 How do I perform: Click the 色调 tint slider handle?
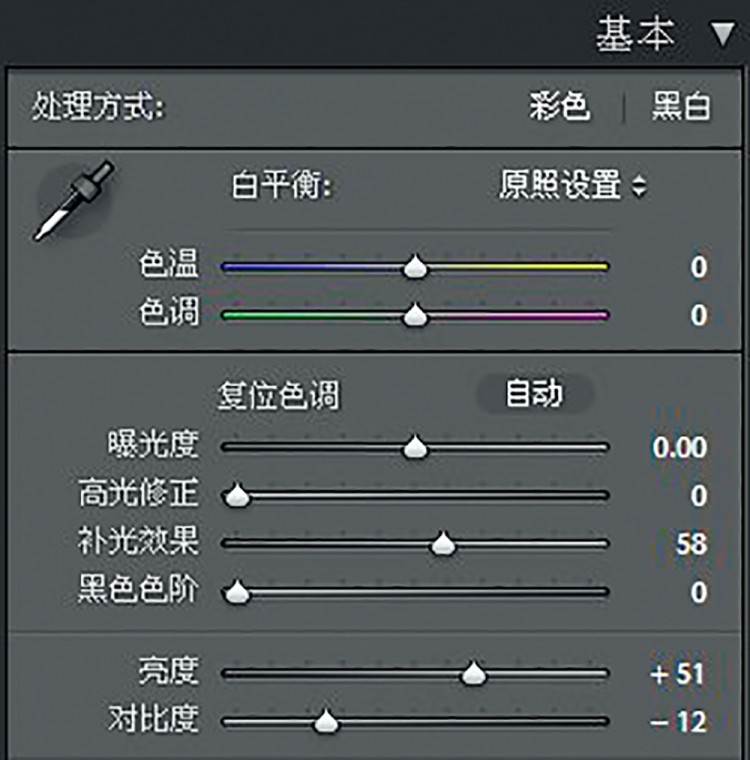click(x=415, y=315)
